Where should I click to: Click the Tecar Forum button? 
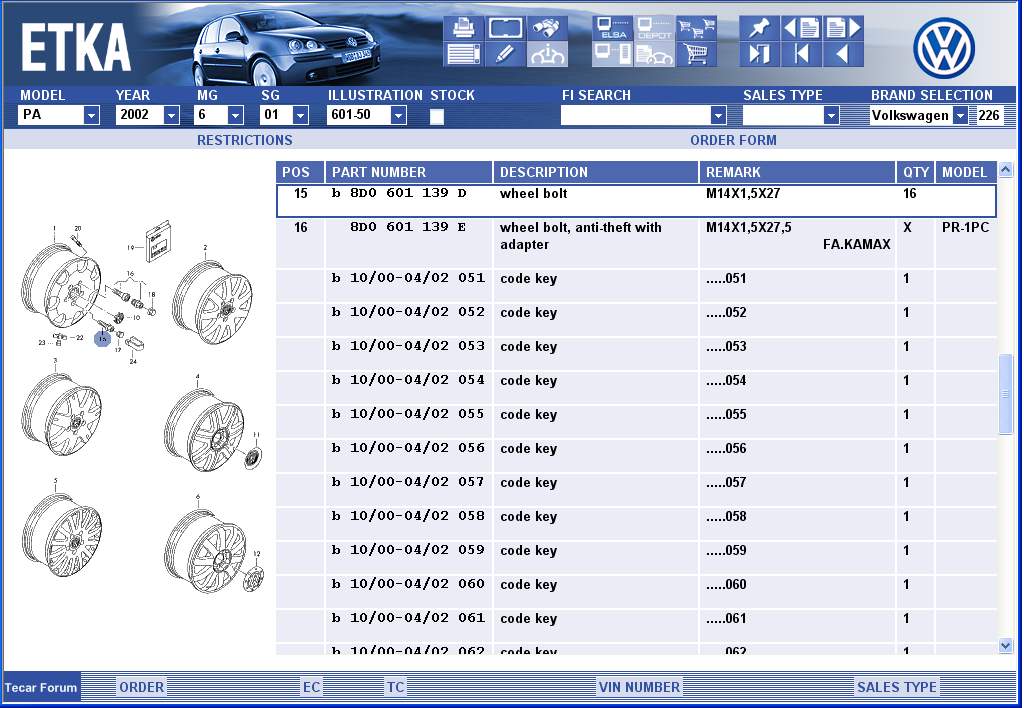click(x=41, y=687)
